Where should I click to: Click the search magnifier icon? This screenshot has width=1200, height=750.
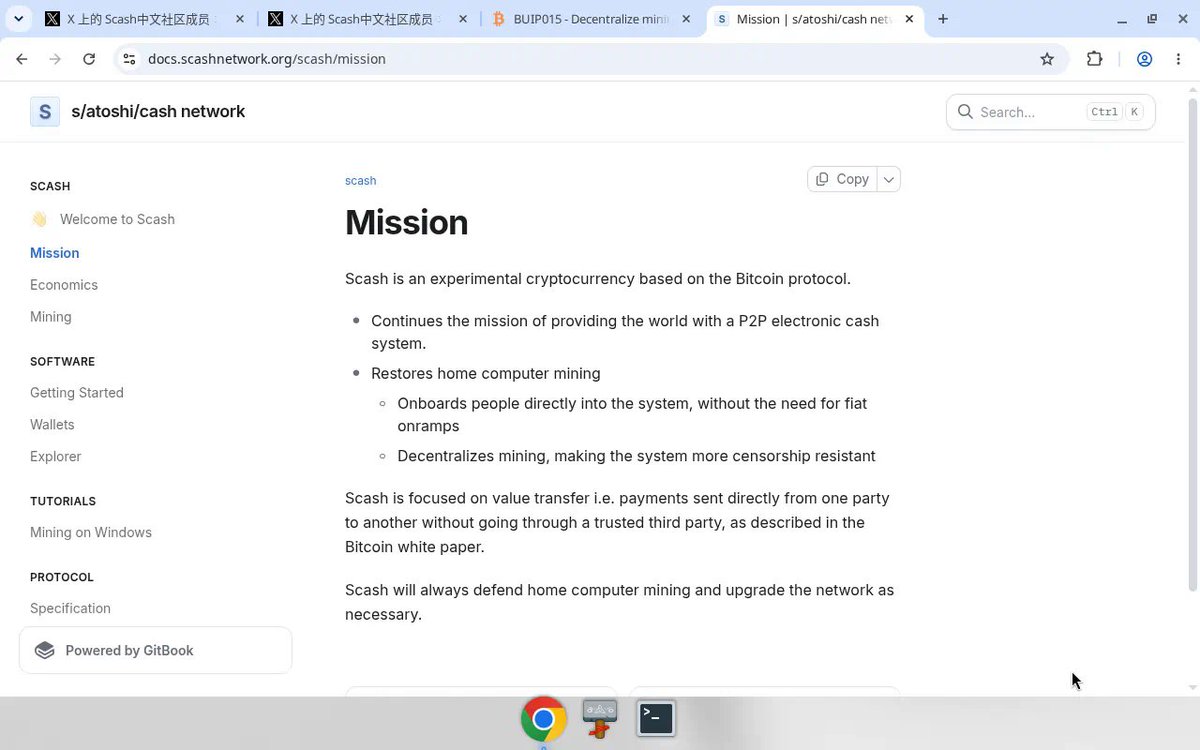[x=965, y=112]
